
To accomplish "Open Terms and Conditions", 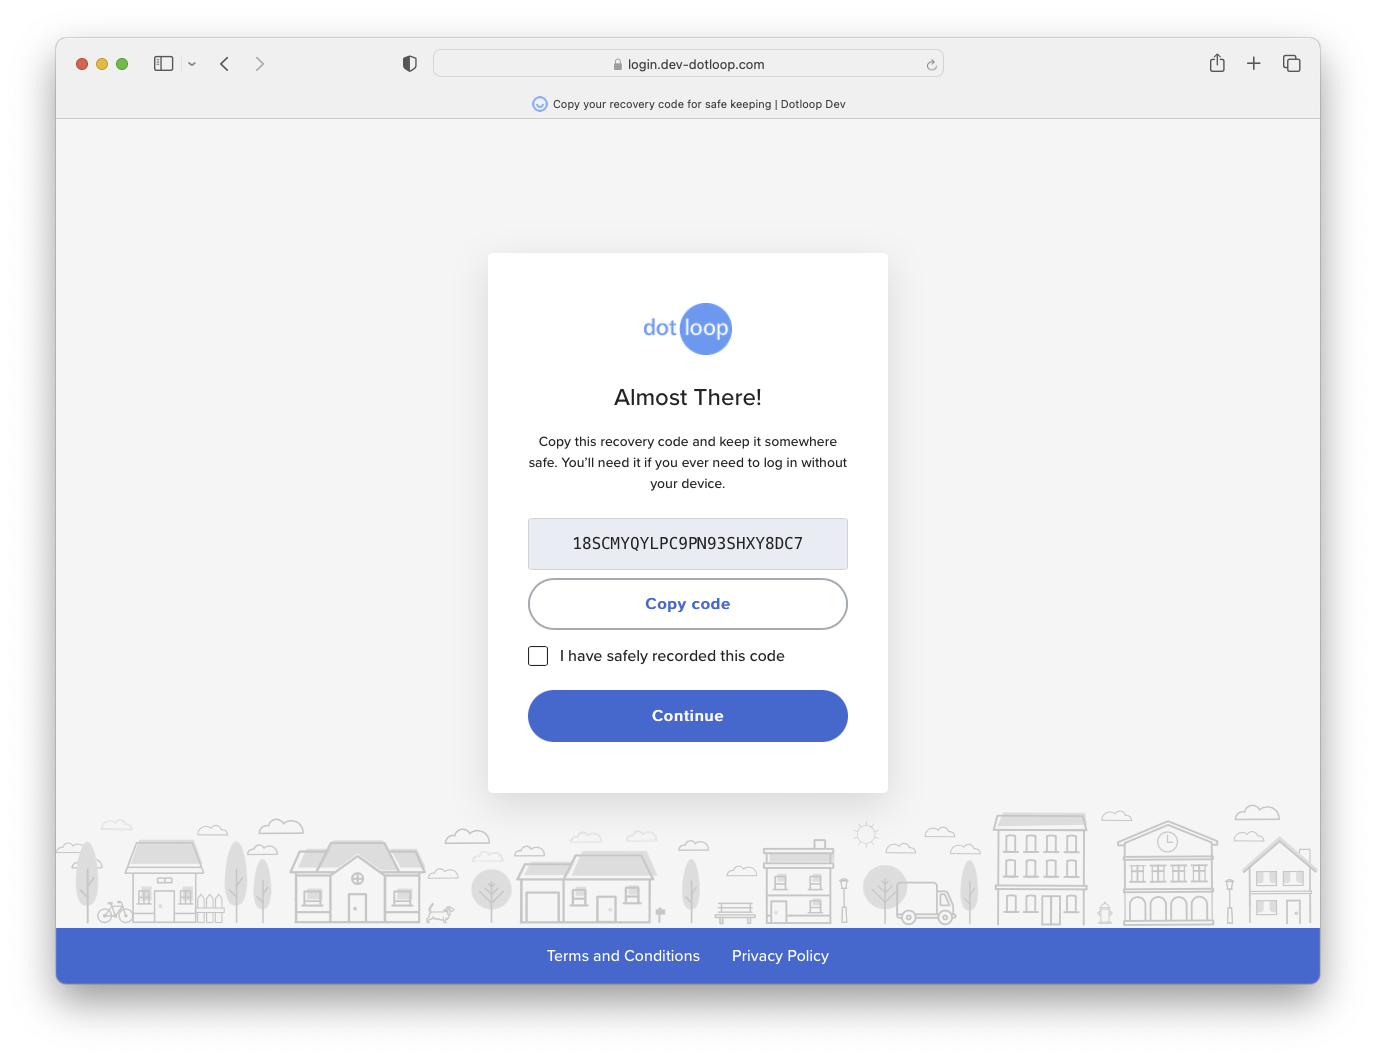I will [x=623, y=955].
